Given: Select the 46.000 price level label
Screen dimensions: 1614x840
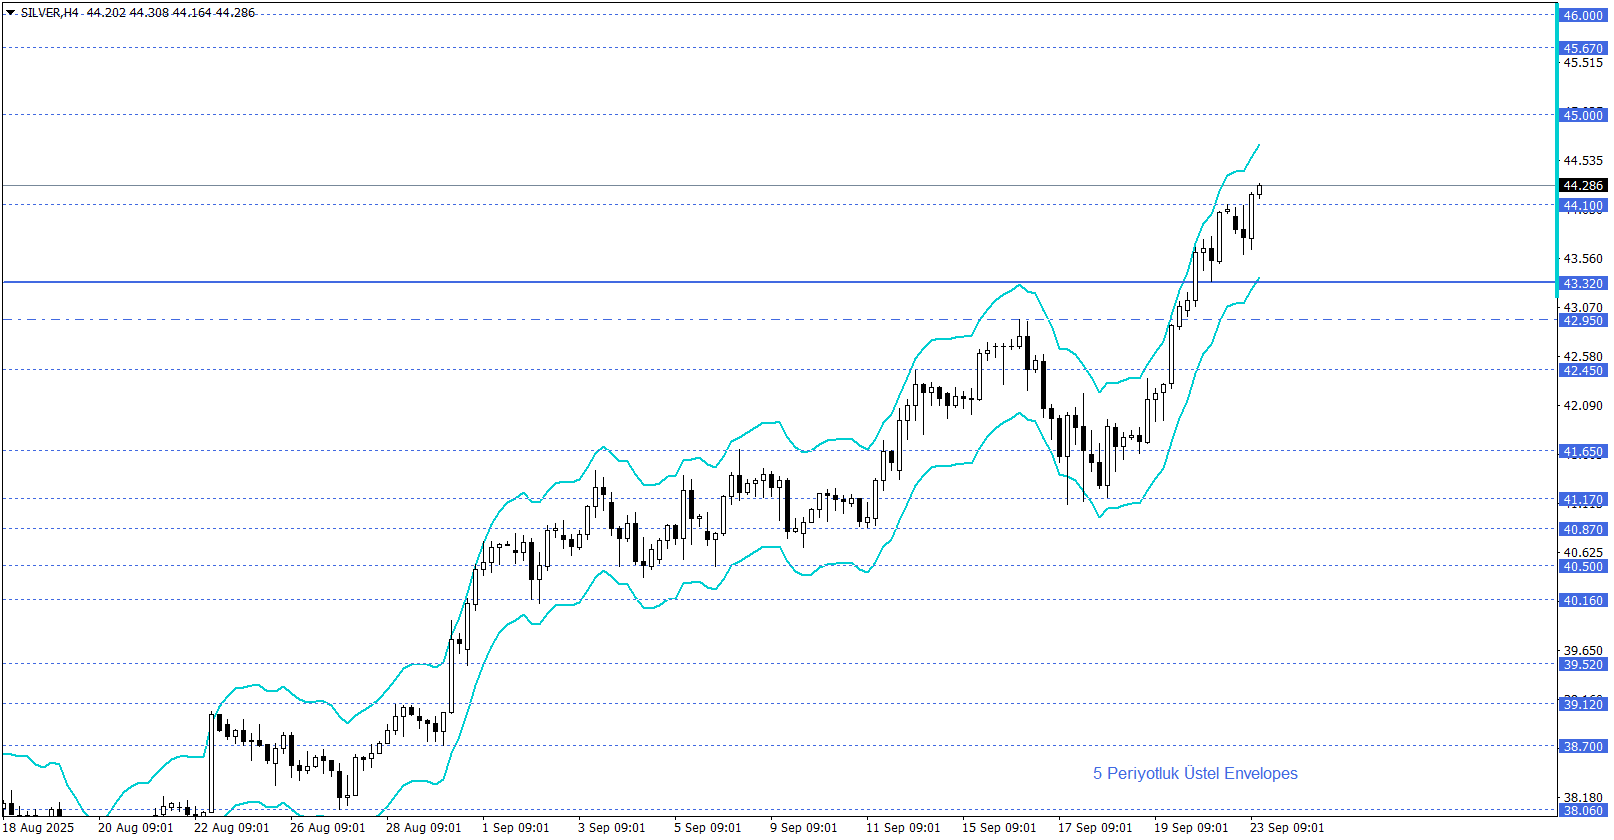Looking at the screenshot, I should (x=1583, y=15).
